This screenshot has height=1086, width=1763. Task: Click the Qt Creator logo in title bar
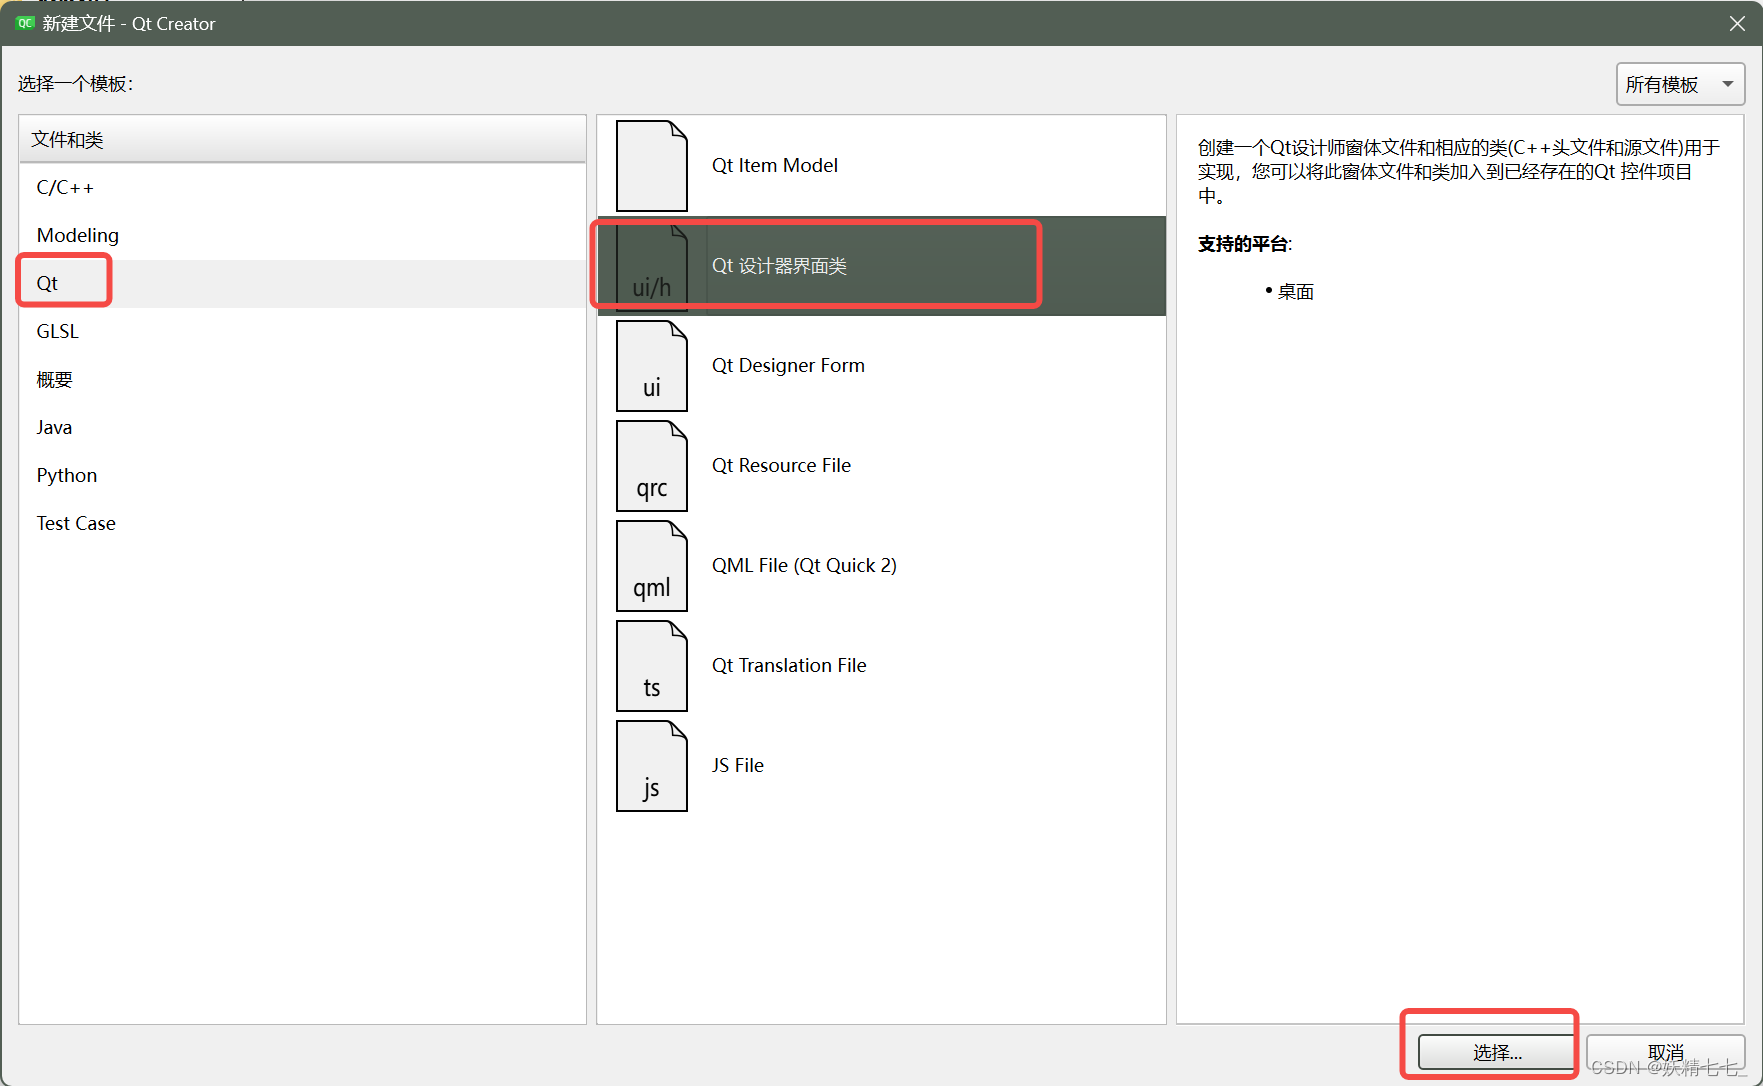coord(25,23)
